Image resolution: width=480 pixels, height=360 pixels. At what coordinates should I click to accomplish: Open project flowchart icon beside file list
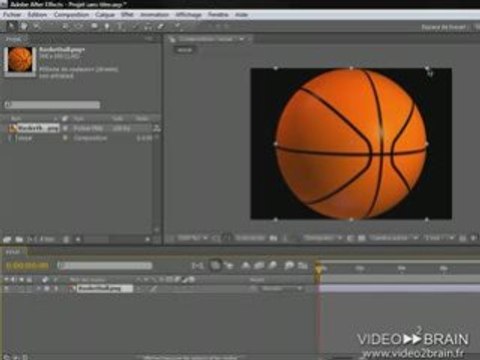point(157,128)
